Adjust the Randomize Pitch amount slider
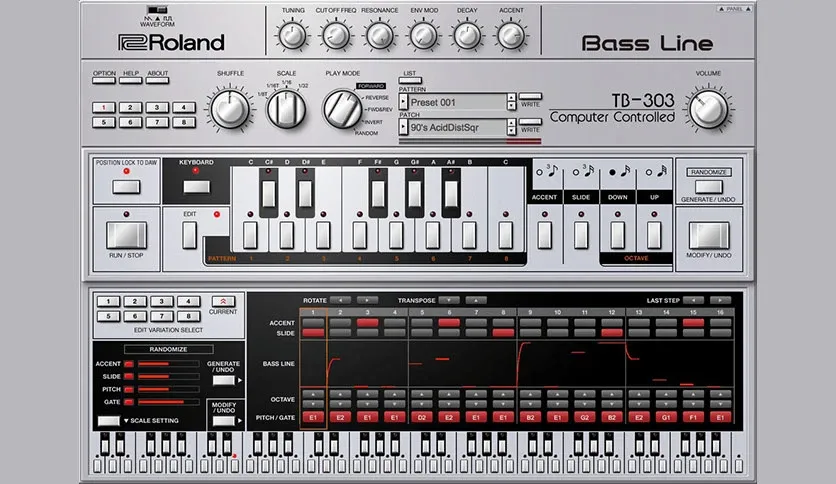The width and height of the screenshot is (836, 484). pyautogui.click(x=168, y=390)
